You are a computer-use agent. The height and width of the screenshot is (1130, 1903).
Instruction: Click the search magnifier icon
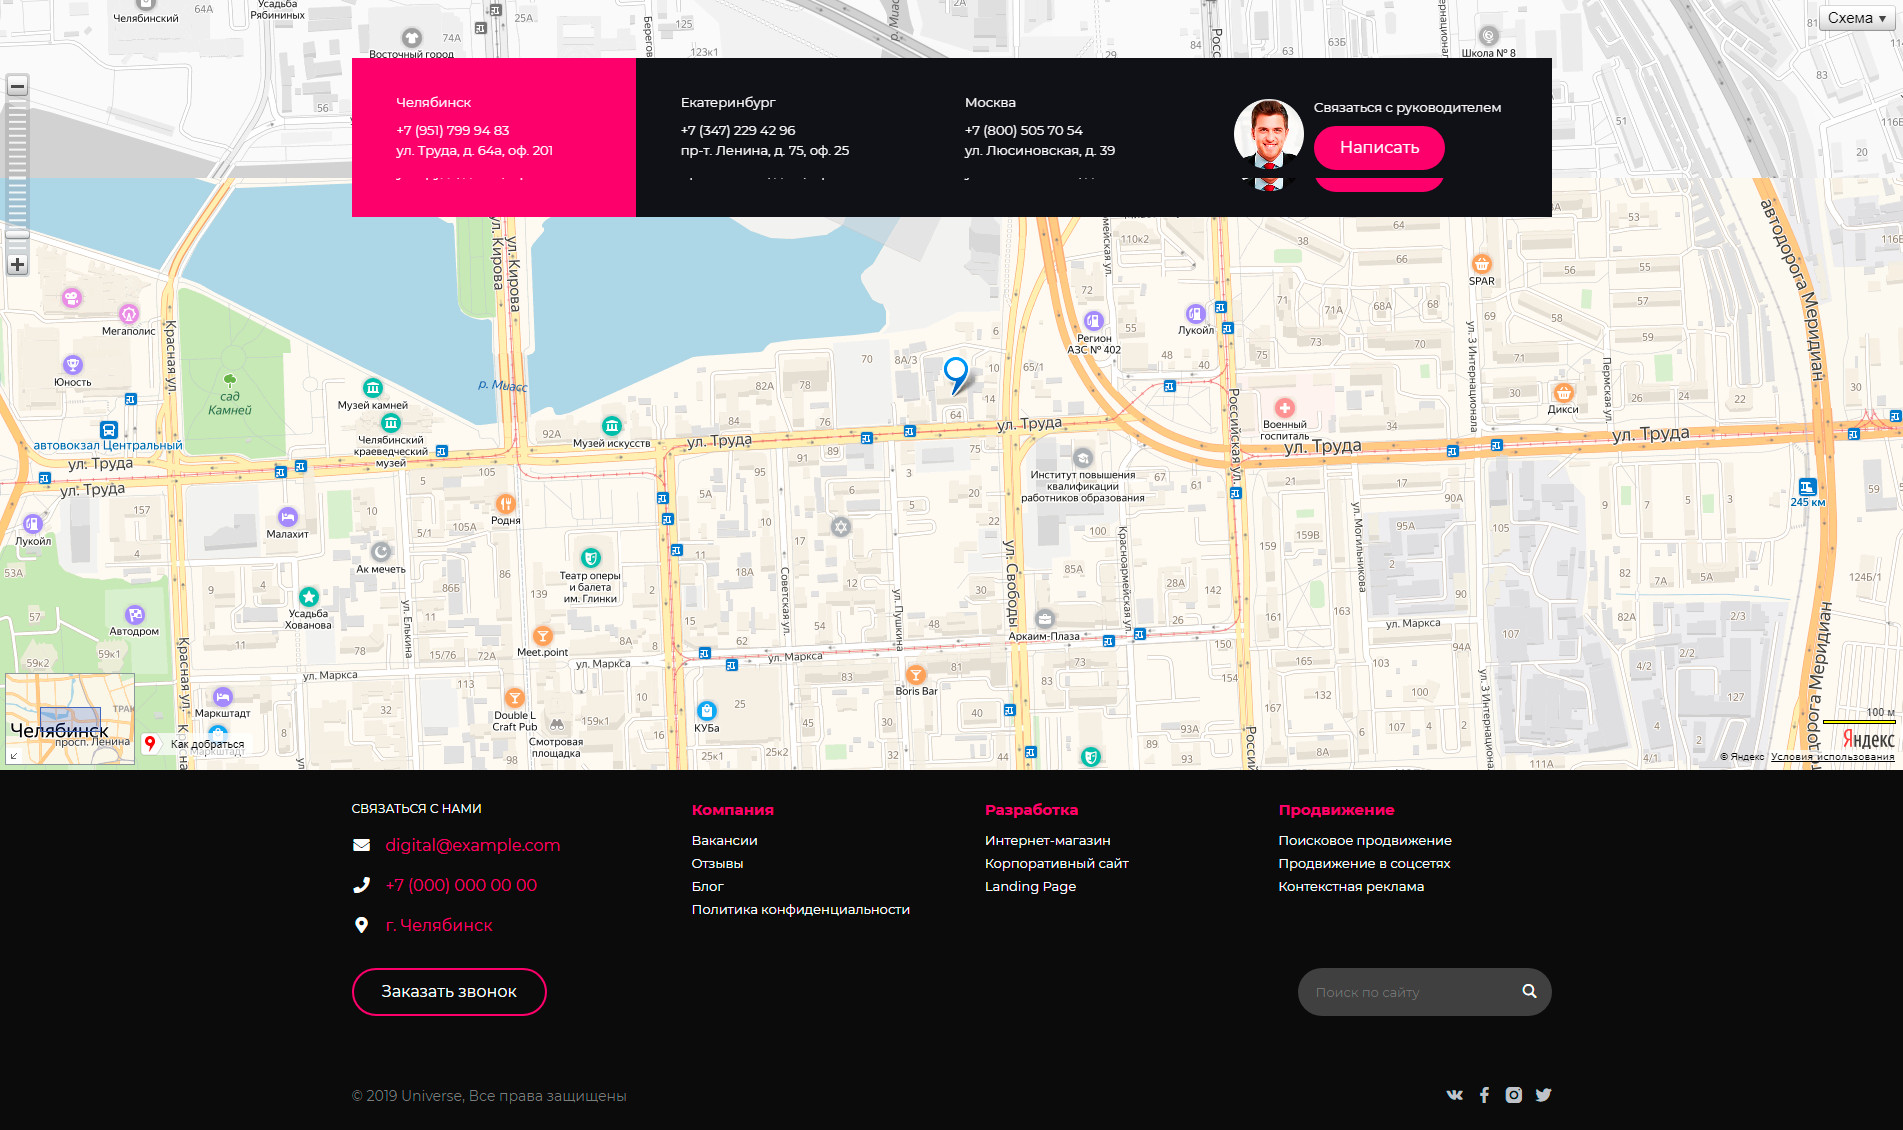coord(1529,991)
